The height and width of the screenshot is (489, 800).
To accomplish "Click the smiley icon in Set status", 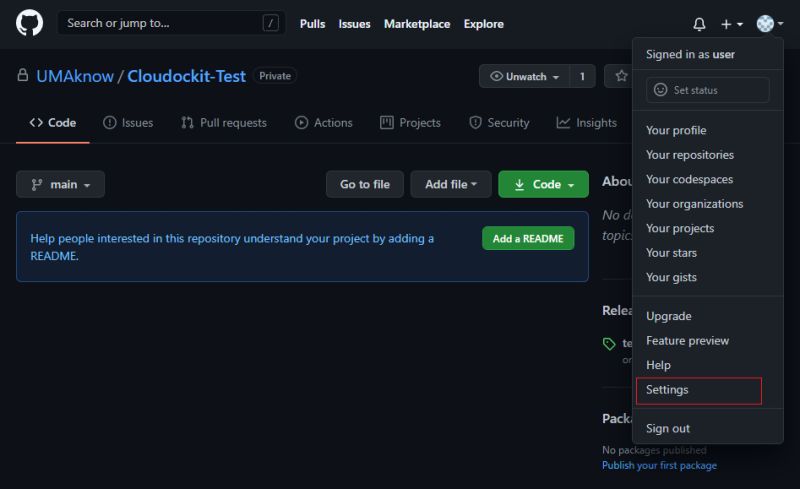I will click(660, 90).
